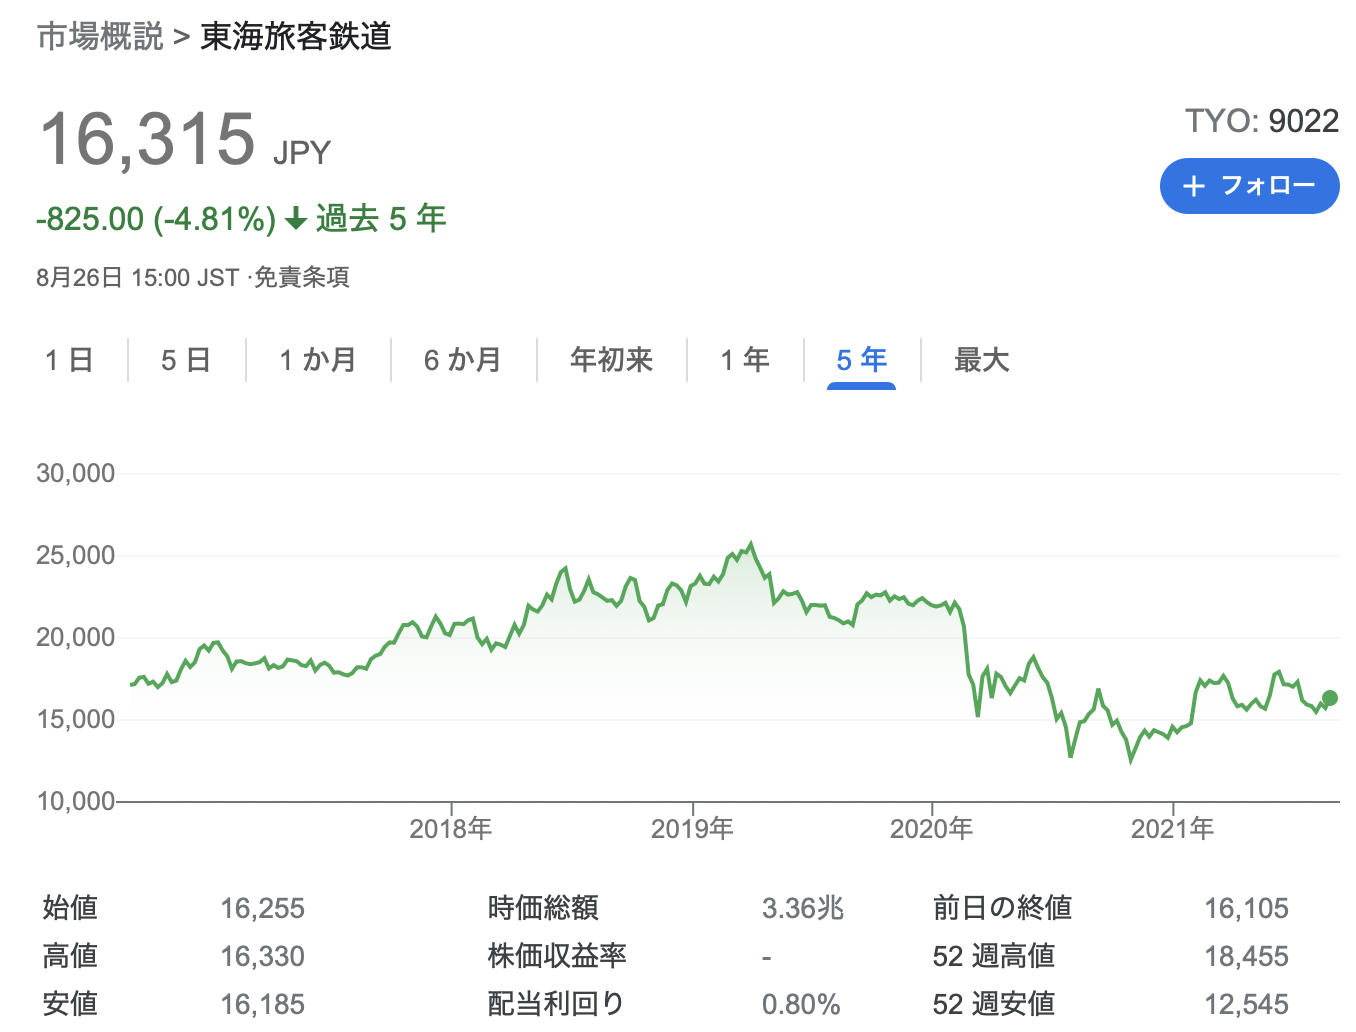This screenshot has width=1356, height=1032.
Task: Click the -825.00 (-4.81%) change text
Action: [x=156, y=219]
